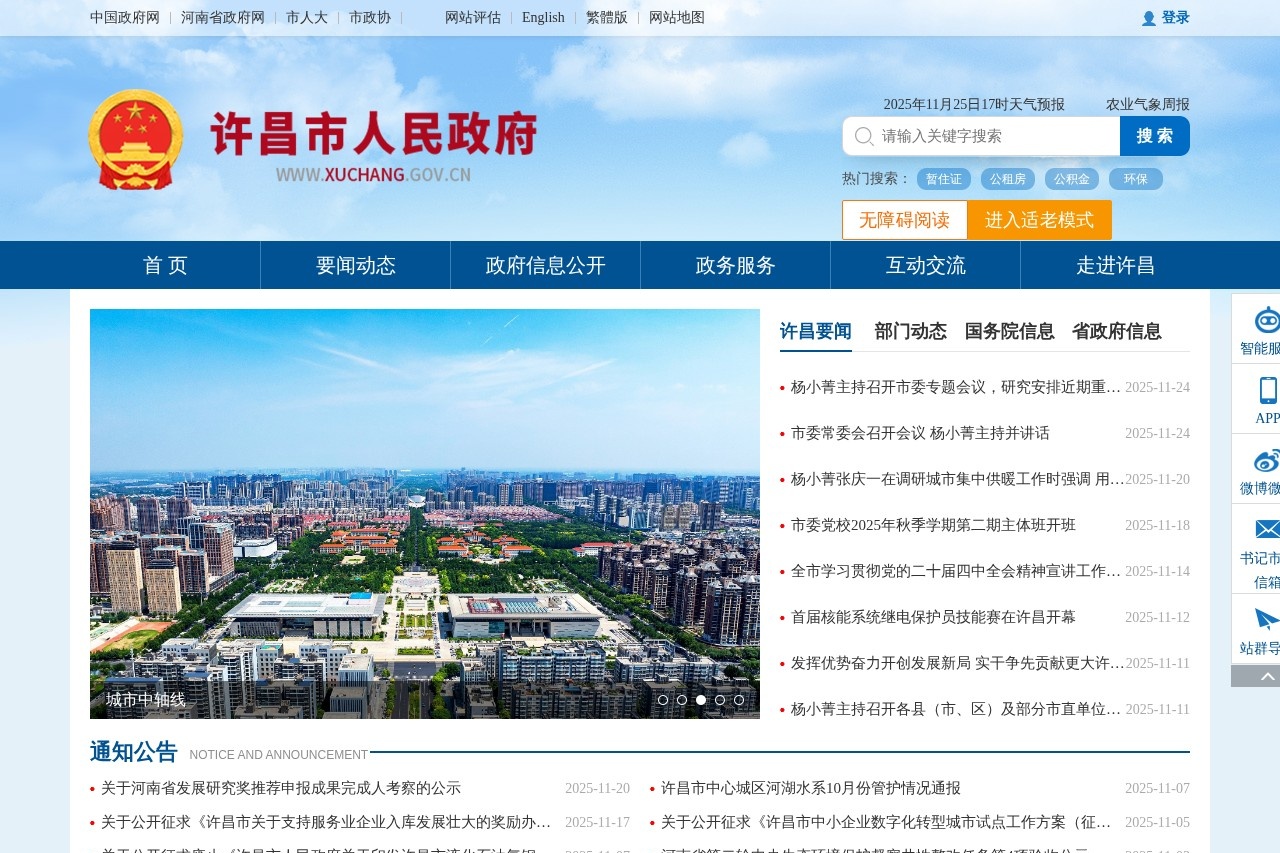Turn on 无障碍阅读 accessibility reading
Viewport: 1280px width, 853px height.
(x=904, y=220)
